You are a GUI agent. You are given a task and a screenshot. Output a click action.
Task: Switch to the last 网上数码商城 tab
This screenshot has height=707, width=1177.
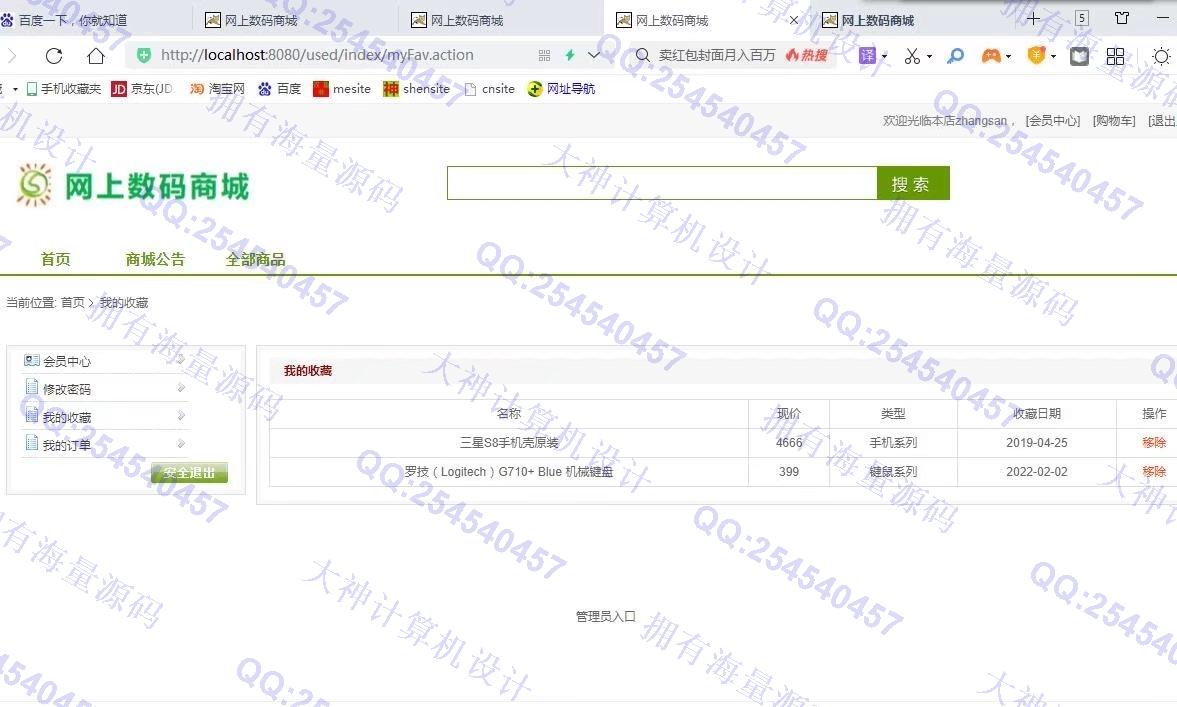(x=912, y=20)
